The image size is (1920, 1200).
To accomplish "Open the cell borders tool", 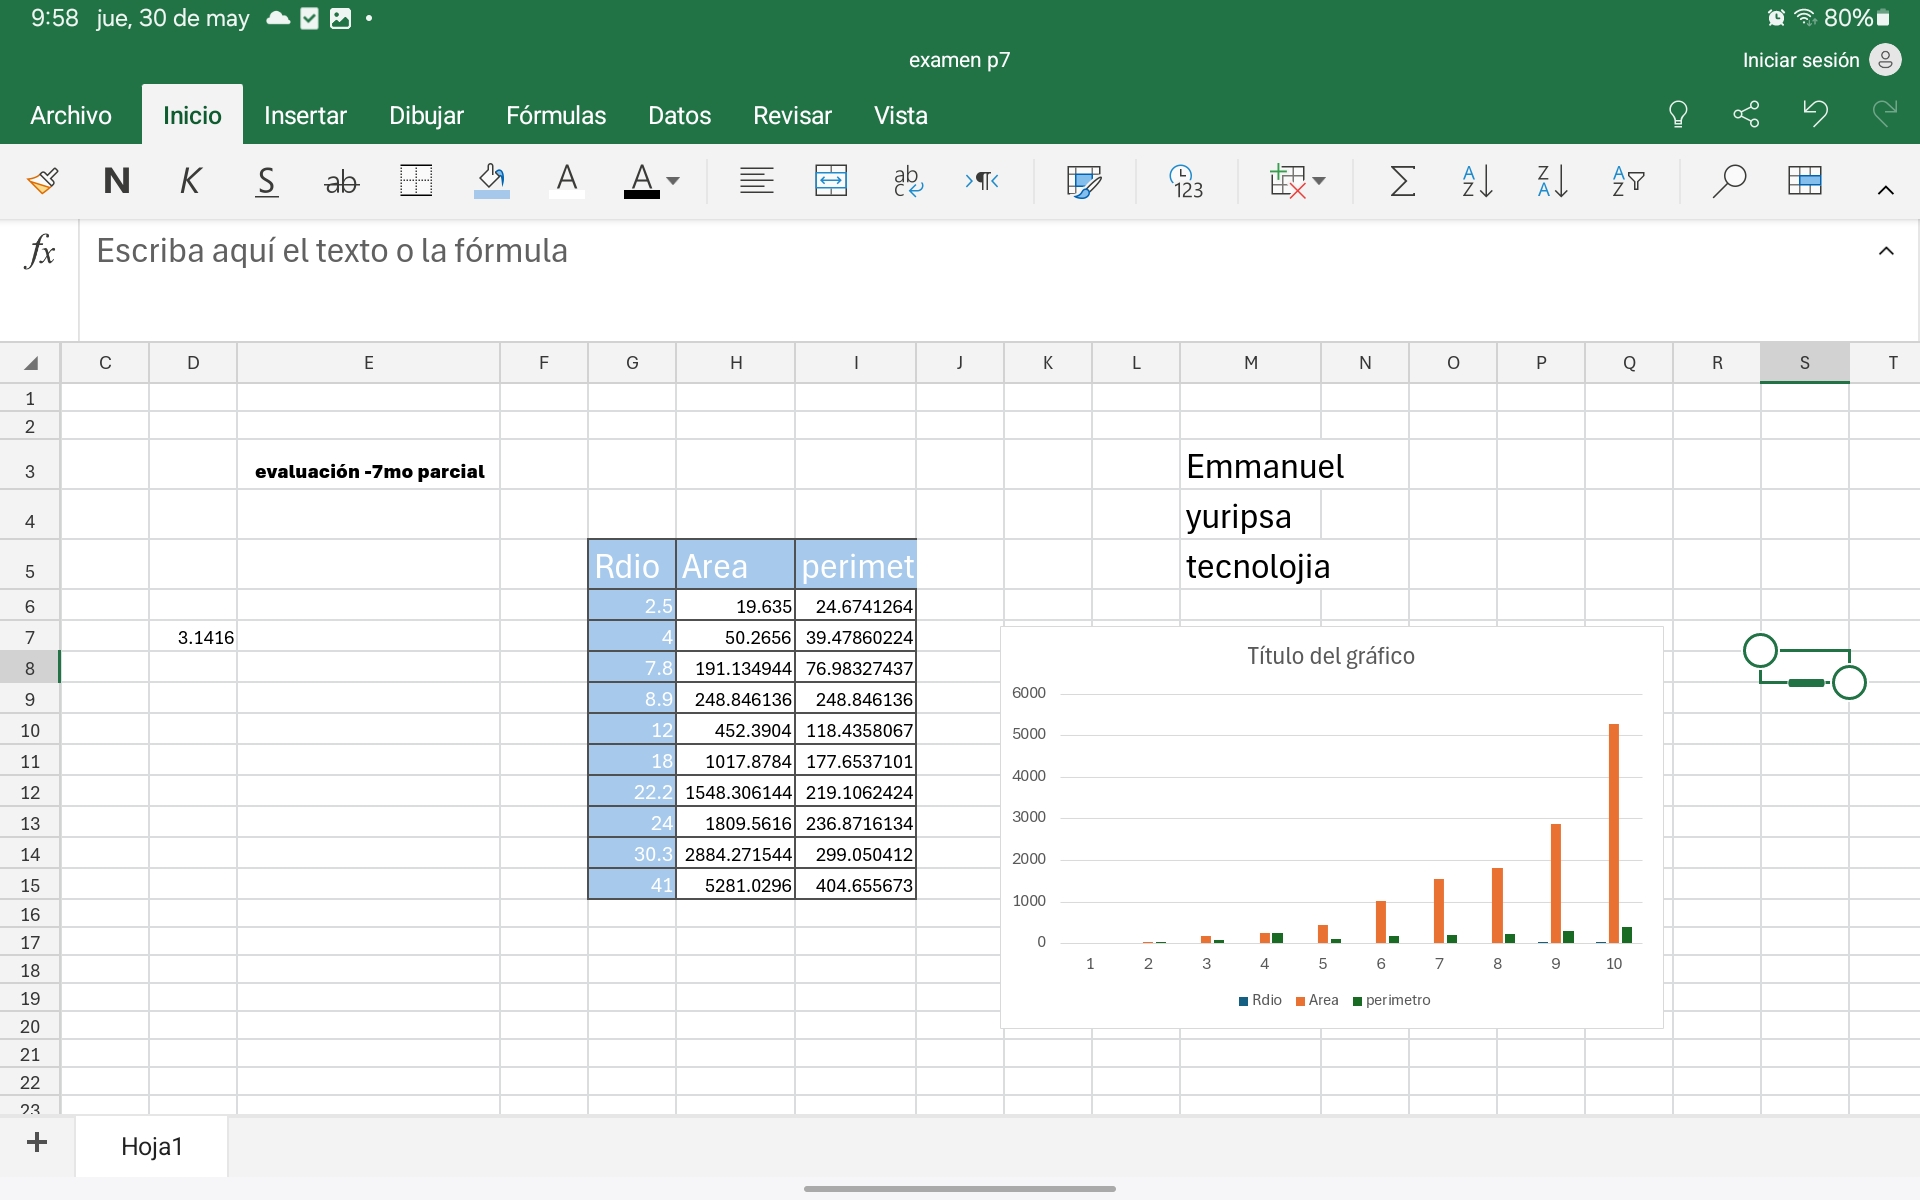I will pyautogui.click(x=415, y=181).
